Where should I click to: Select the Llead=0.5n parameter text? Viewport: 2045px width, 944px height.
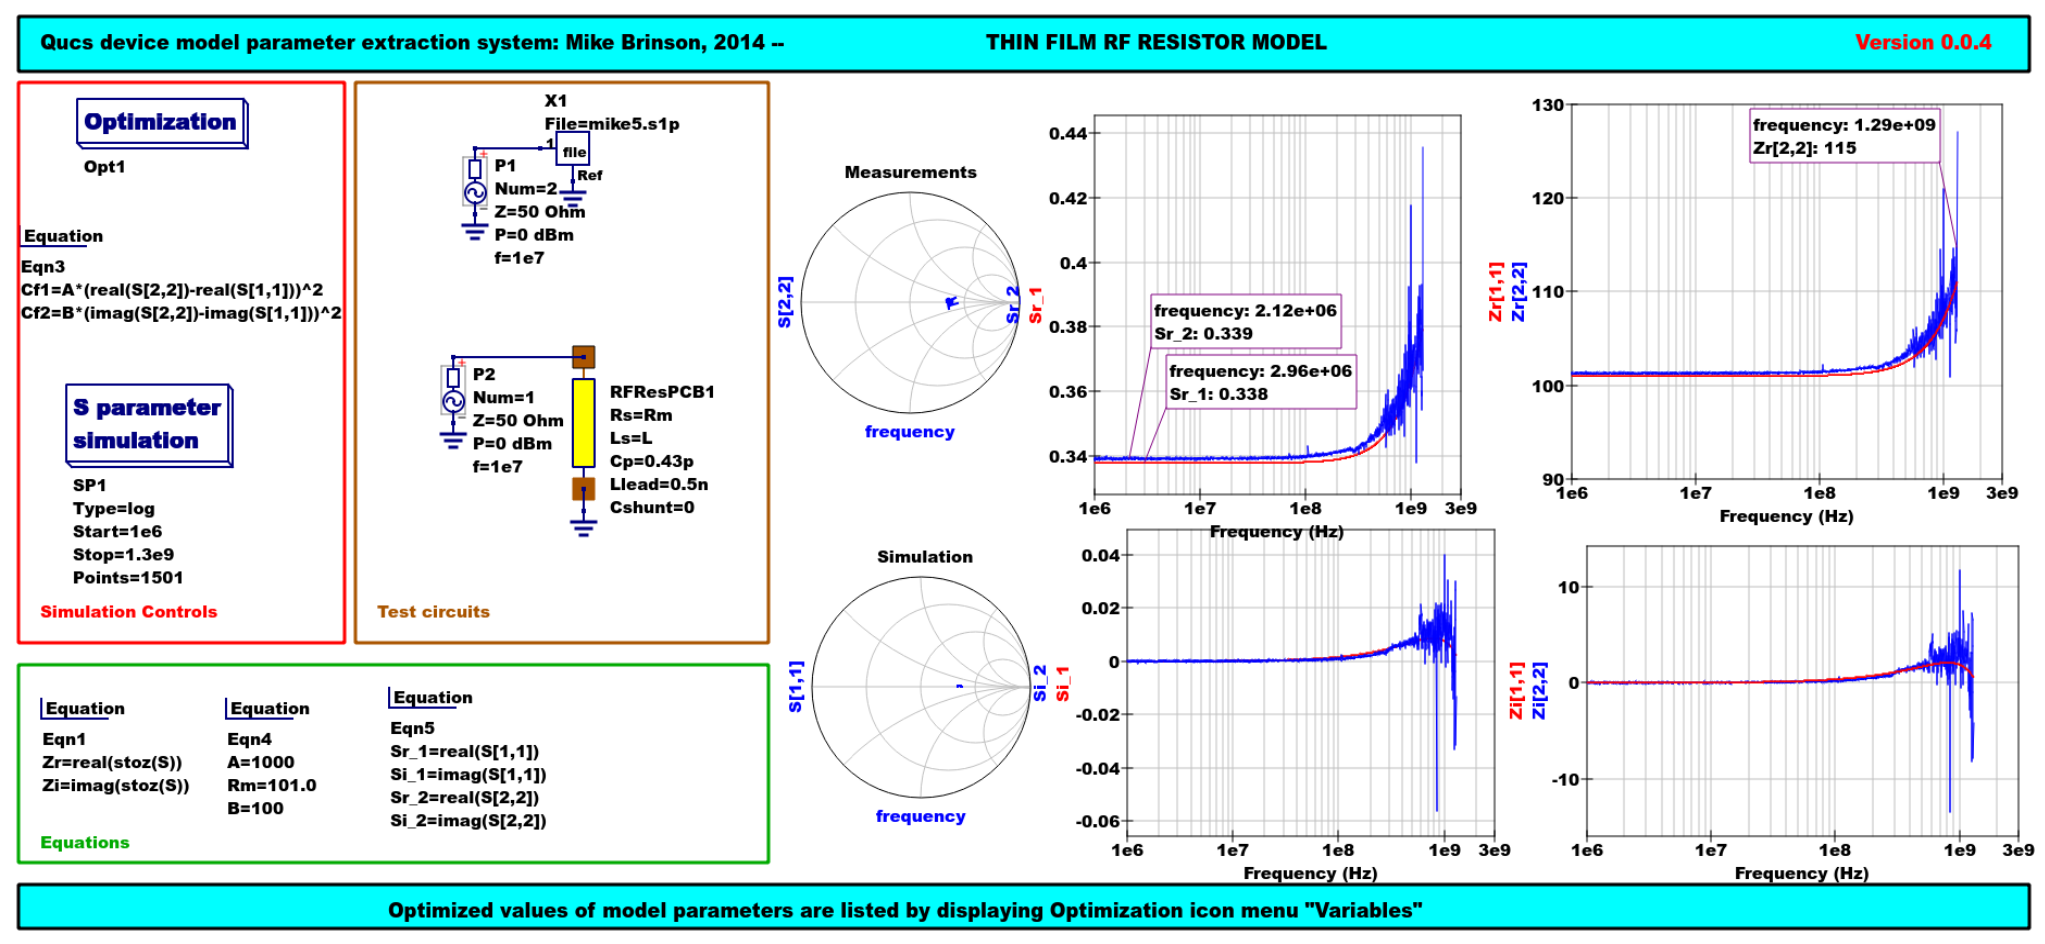click(659, 484)
